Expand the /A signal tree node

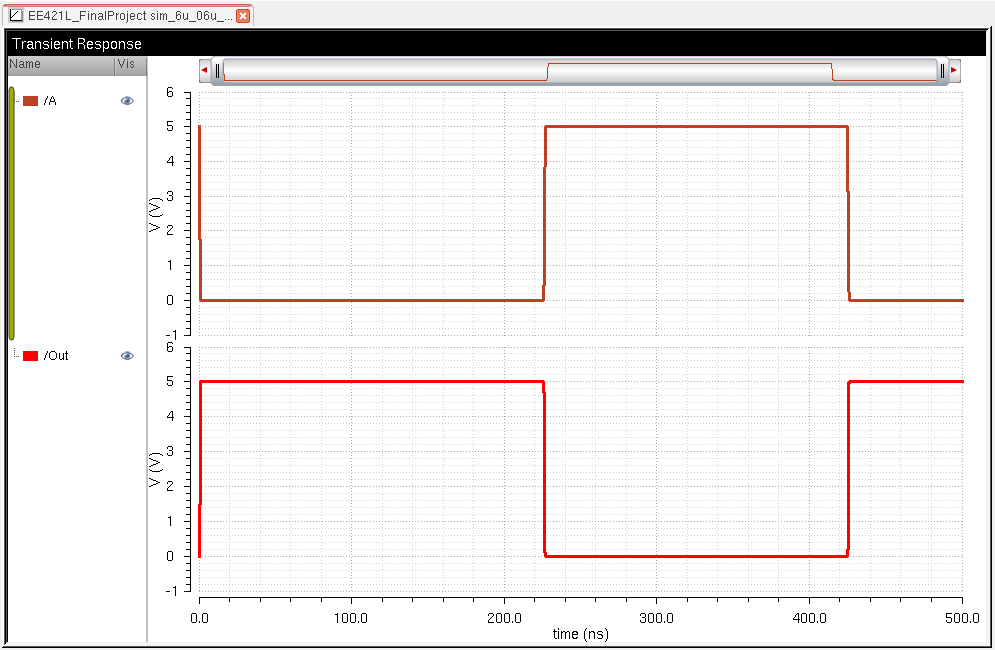click(17, 101)
